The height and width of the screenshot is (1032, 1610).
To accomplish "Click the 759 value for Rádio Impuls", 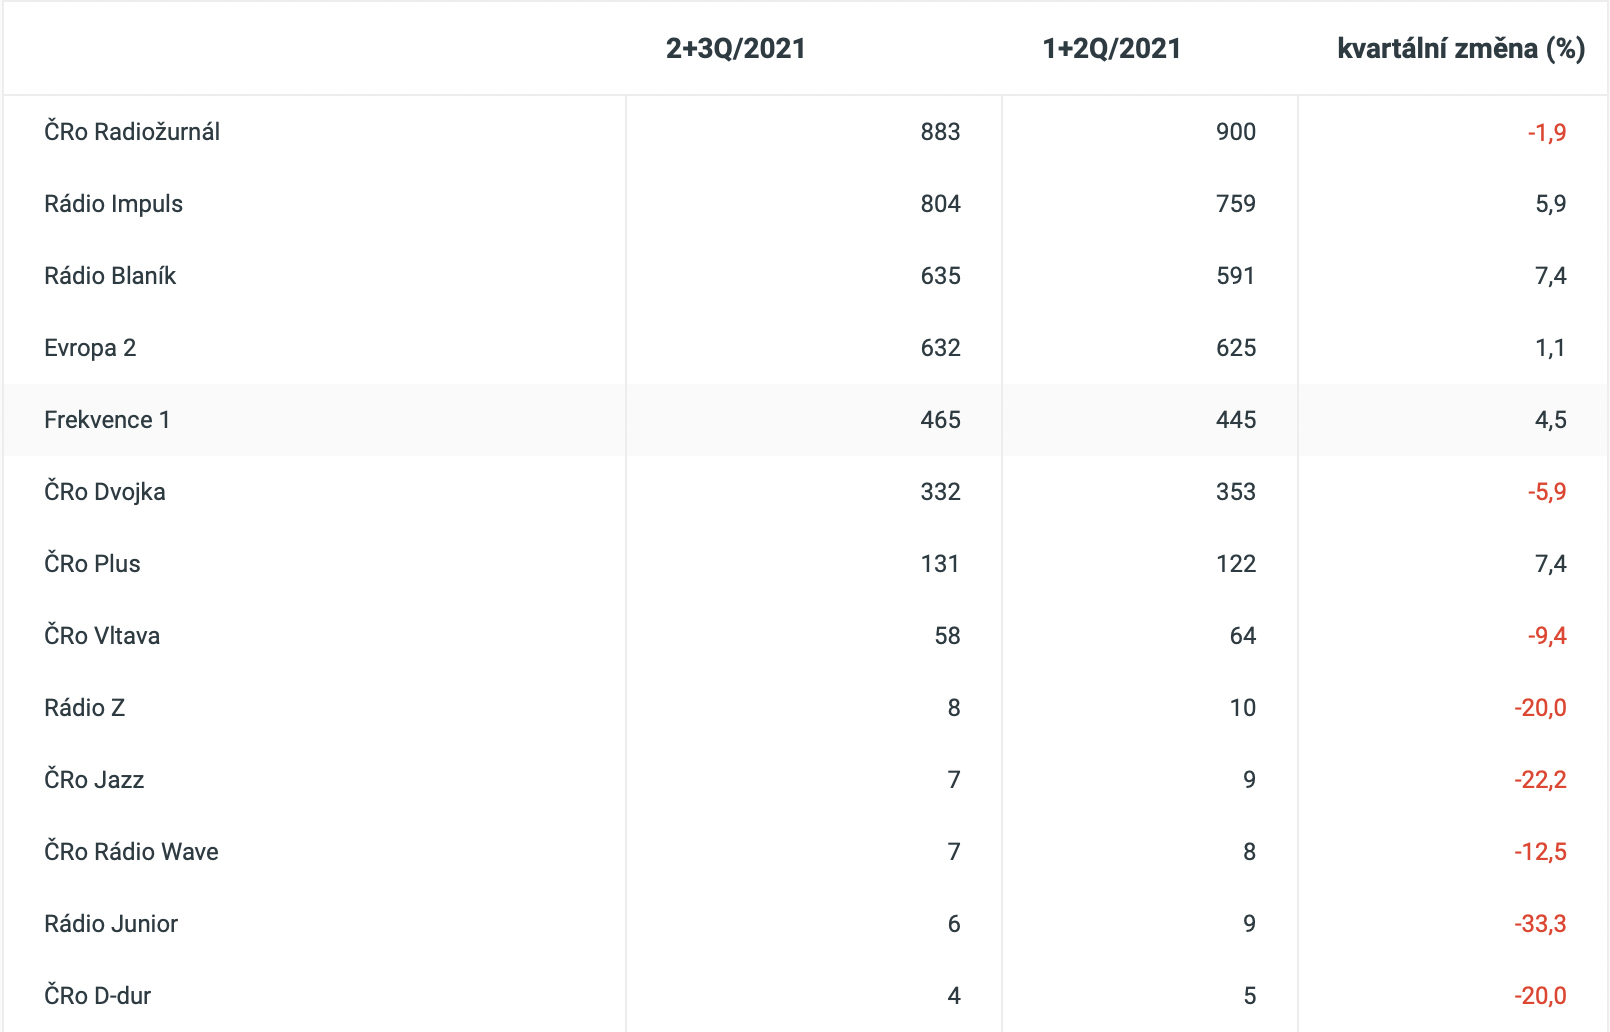I will (x=1235, y=204).
